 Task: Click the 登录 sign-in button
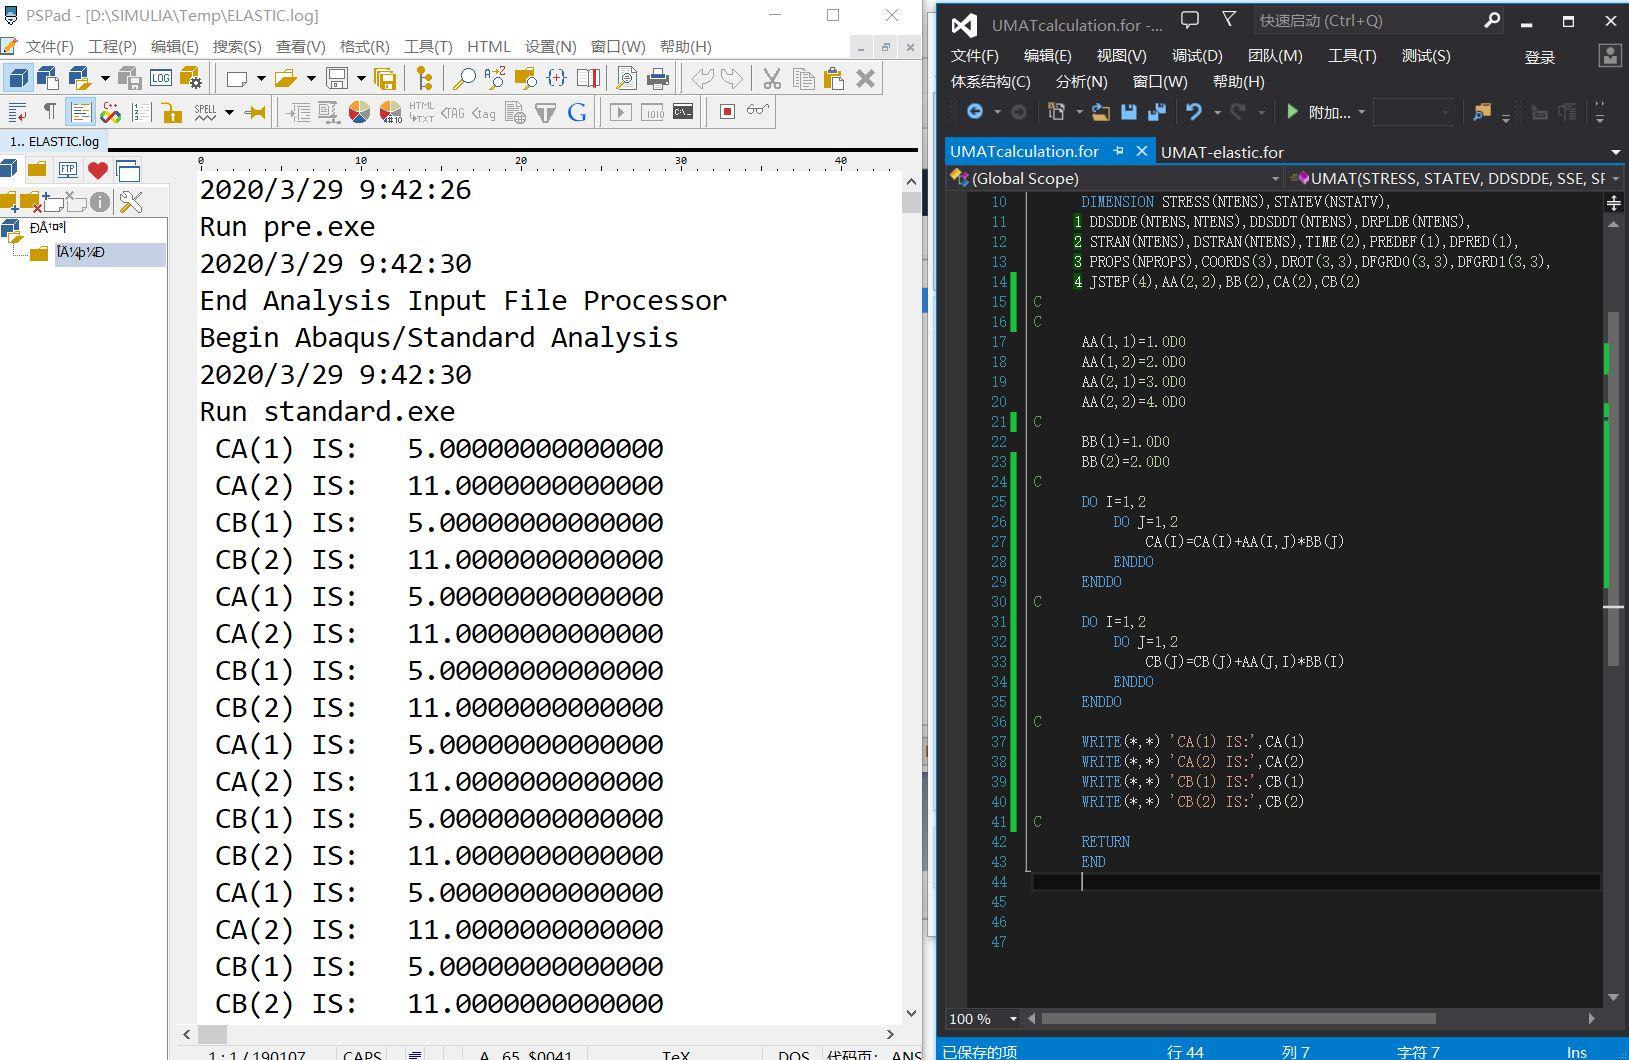click(x=1541, y=56)
